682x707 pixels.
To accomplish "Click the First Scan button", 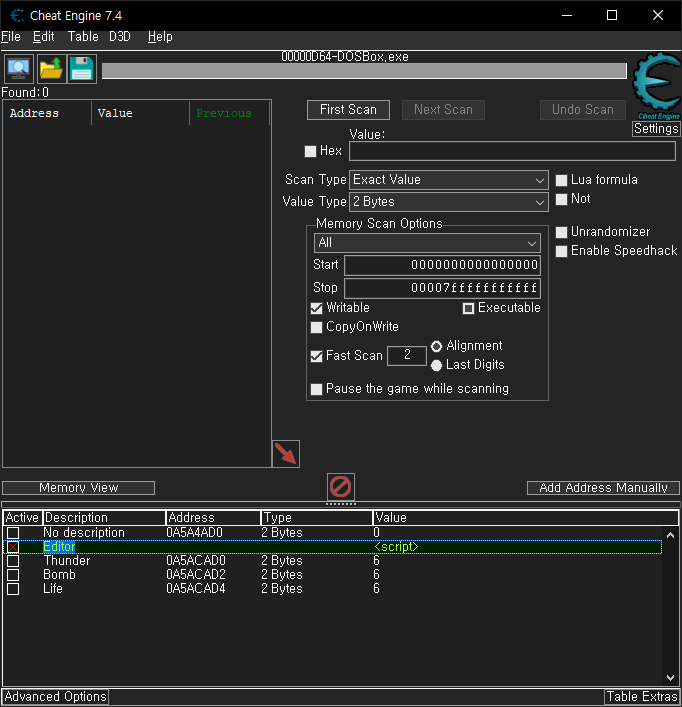I will [348, 110].
